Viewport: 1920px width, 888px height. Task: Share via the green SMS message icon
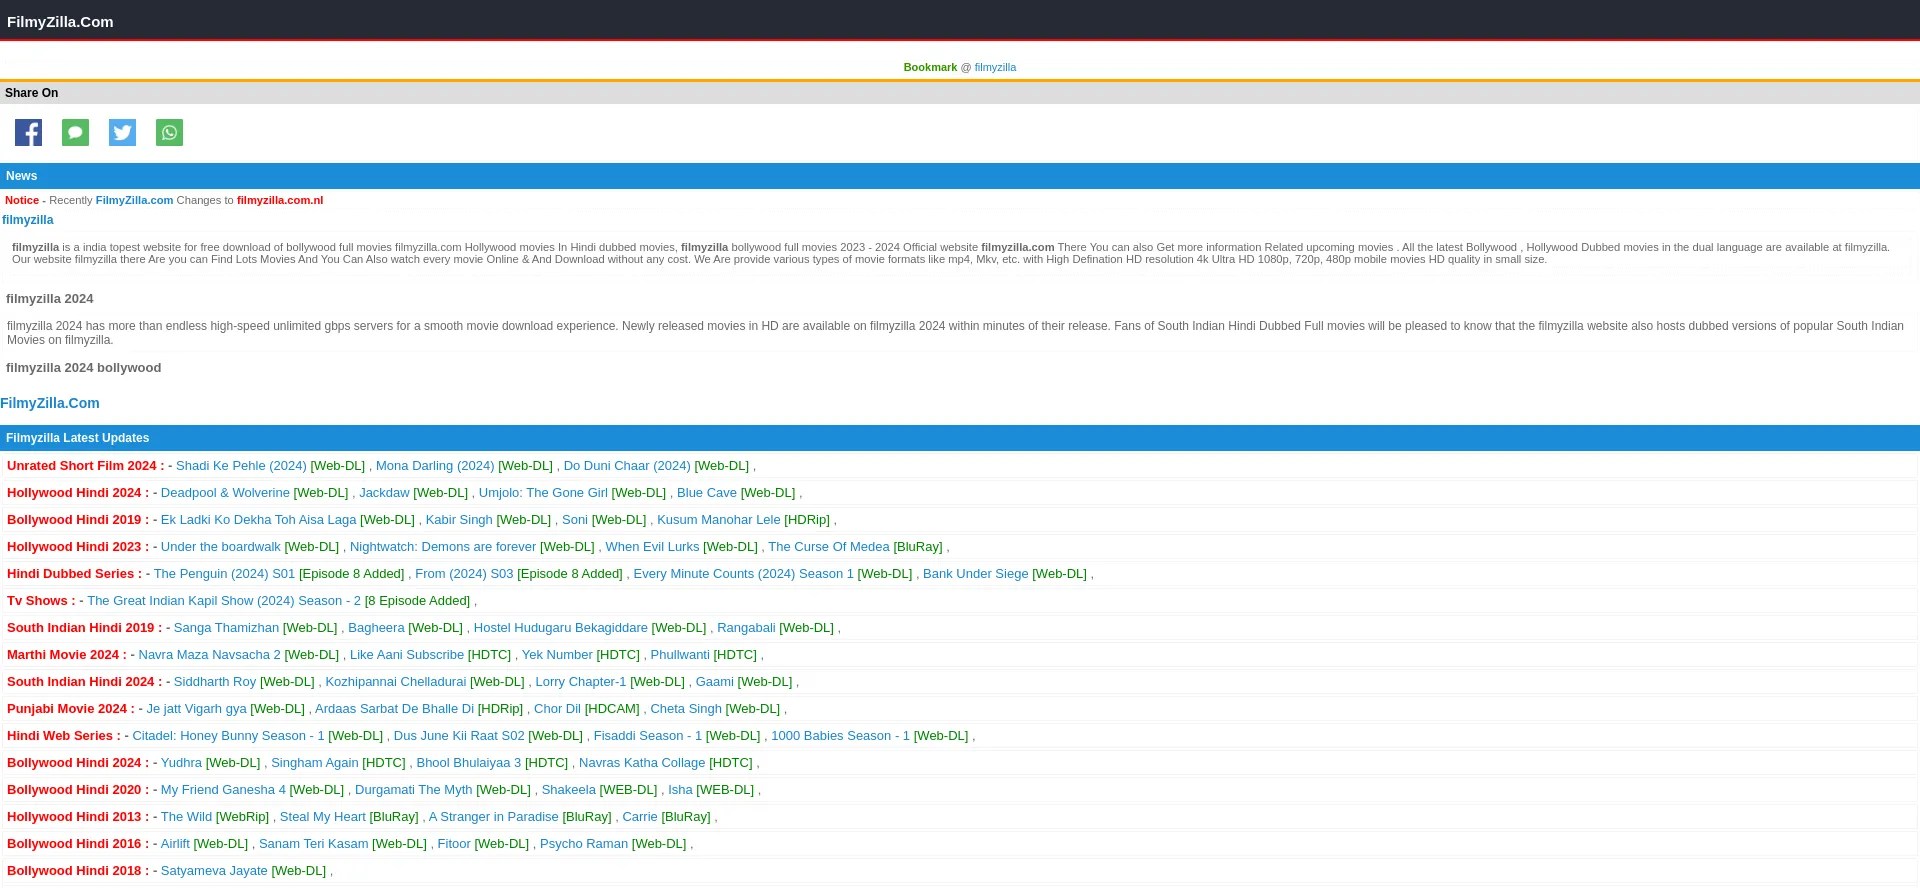point(75,132)
